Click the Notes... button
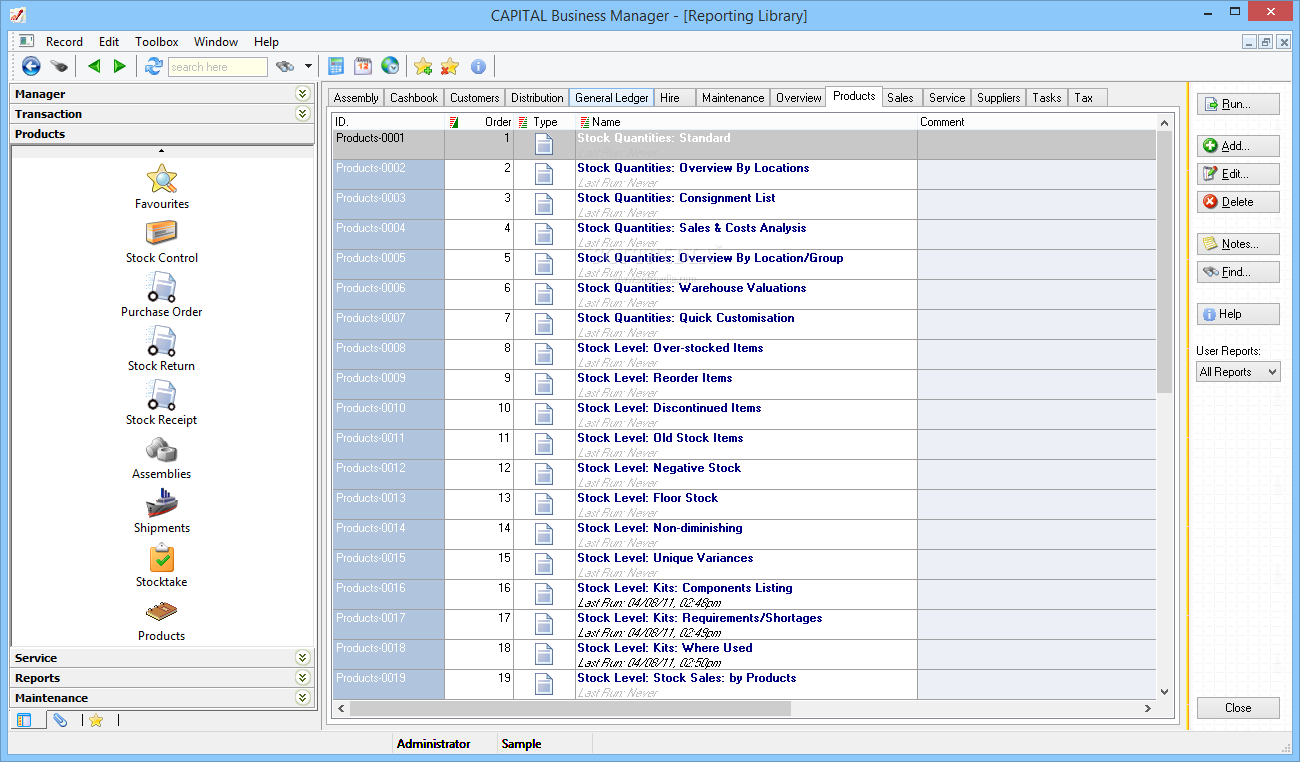Image resolution: width=1300 pixels, height=762 pixels. coord(1238,244)
